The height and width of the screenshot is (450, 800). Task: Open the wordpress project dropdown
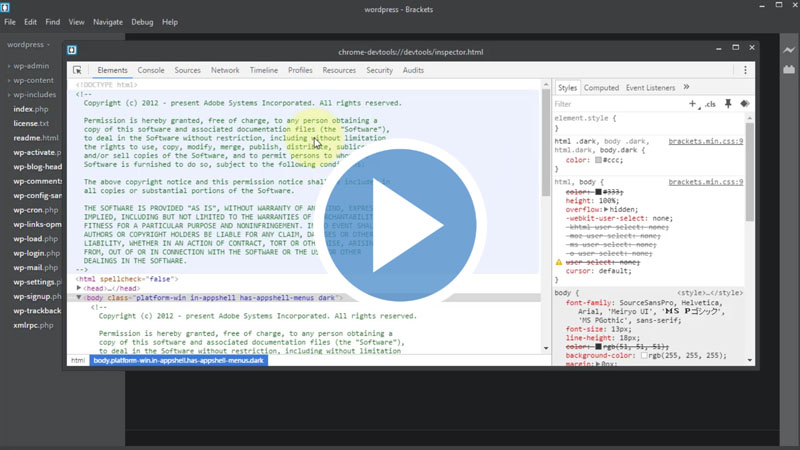tap(30, 45)
